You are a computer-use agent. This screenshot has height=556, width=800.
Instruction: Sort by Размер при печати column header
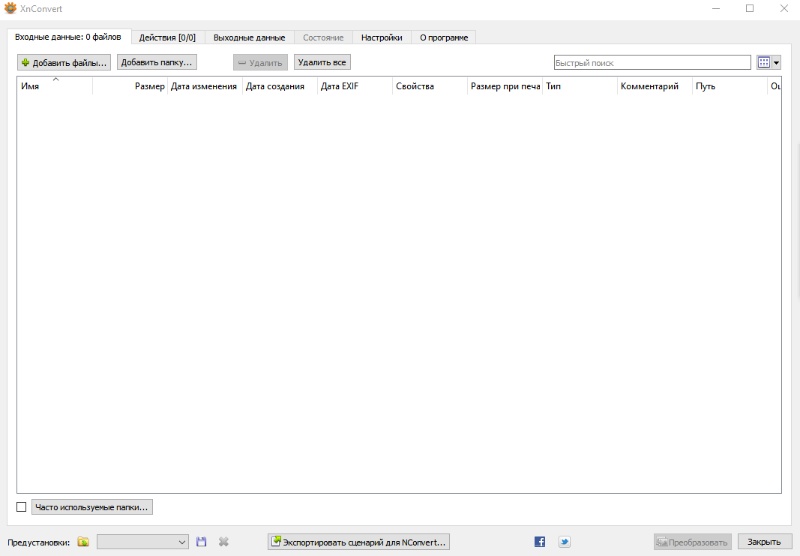click(x=505, y=86)
